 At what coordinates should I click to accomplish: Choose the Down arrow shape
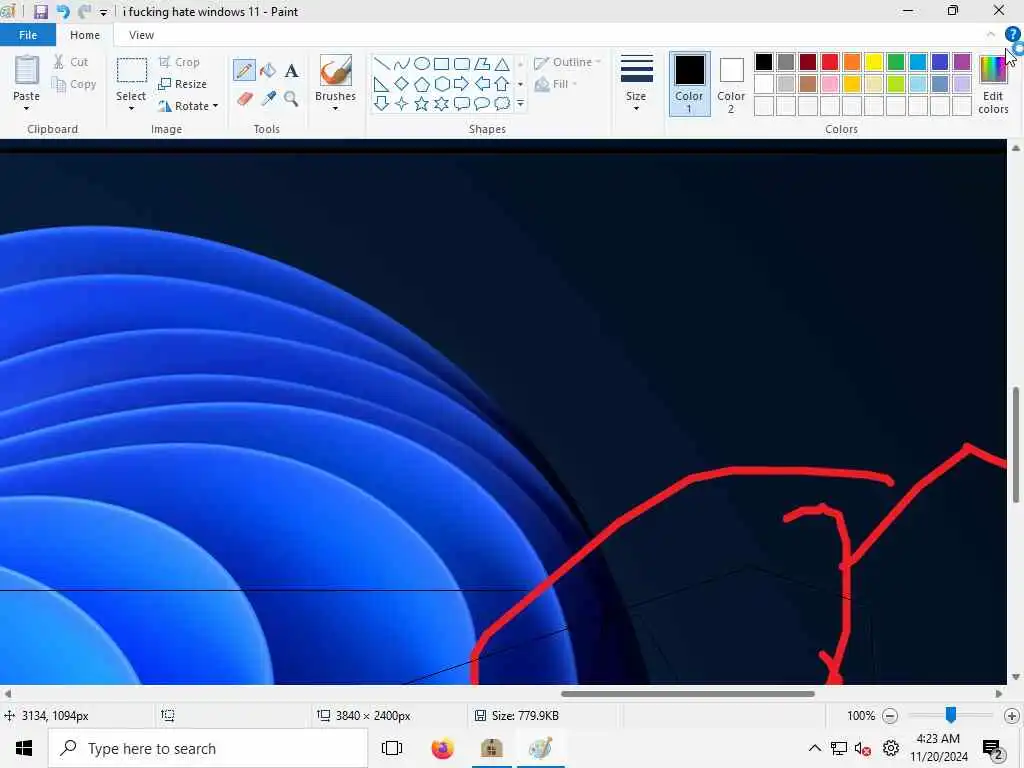pyautogui.click(x=382, y=103)
